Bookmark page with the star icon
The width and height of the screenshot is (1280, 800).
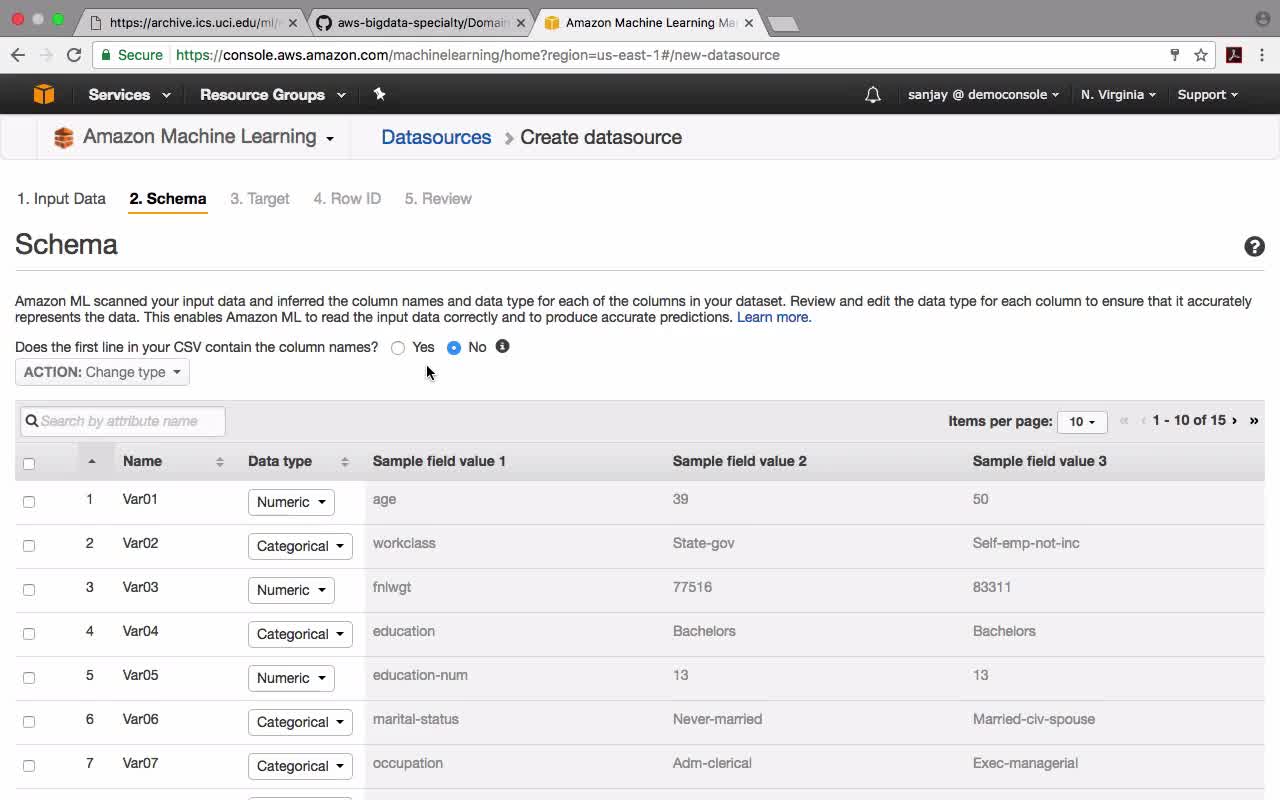pos(1201,55)
